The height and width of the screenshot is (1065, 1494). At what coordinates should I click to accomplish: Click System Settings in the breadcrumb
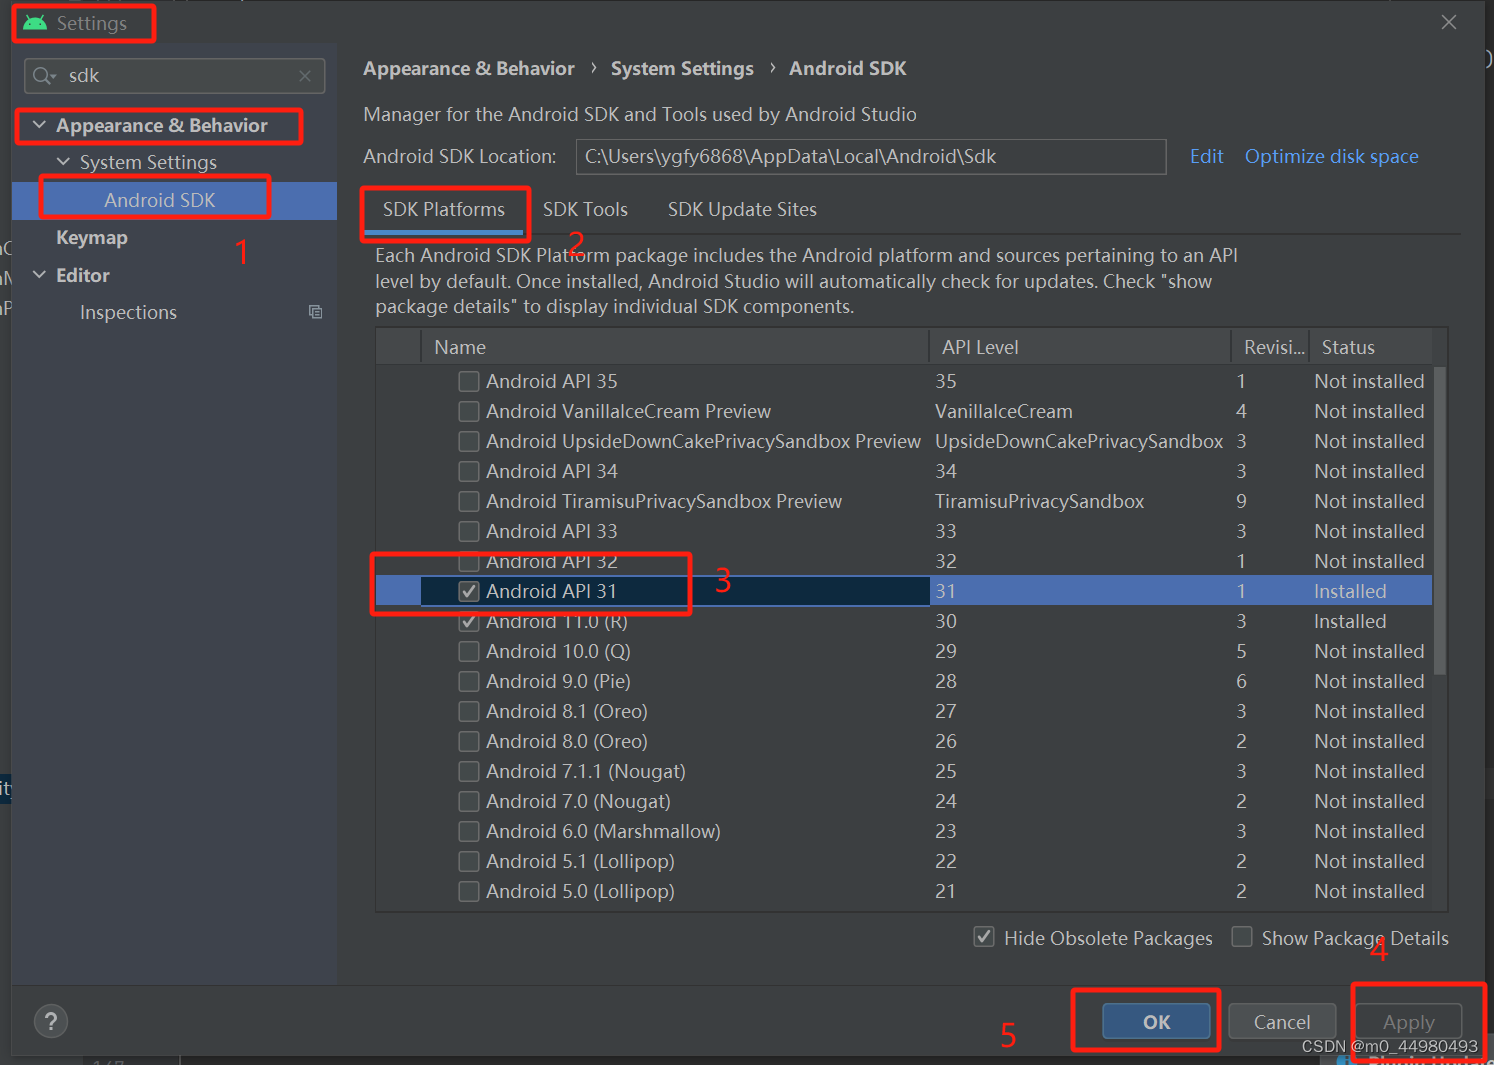pos(682,69)
